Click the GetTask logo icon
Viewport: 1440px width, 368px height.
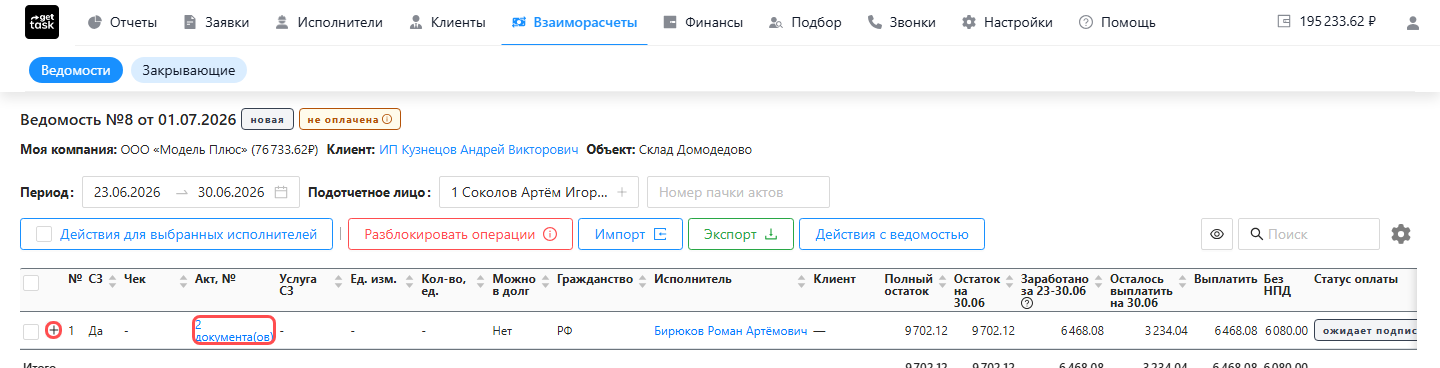click(41, 22)
